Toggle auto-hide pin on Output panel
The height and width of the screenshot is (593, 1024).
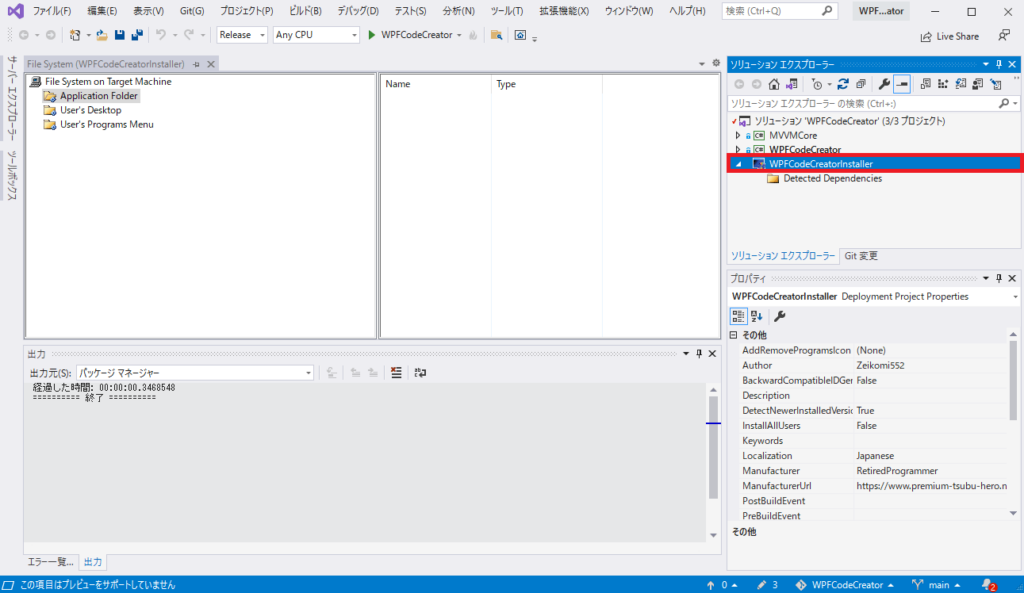(x=699, y=354)
